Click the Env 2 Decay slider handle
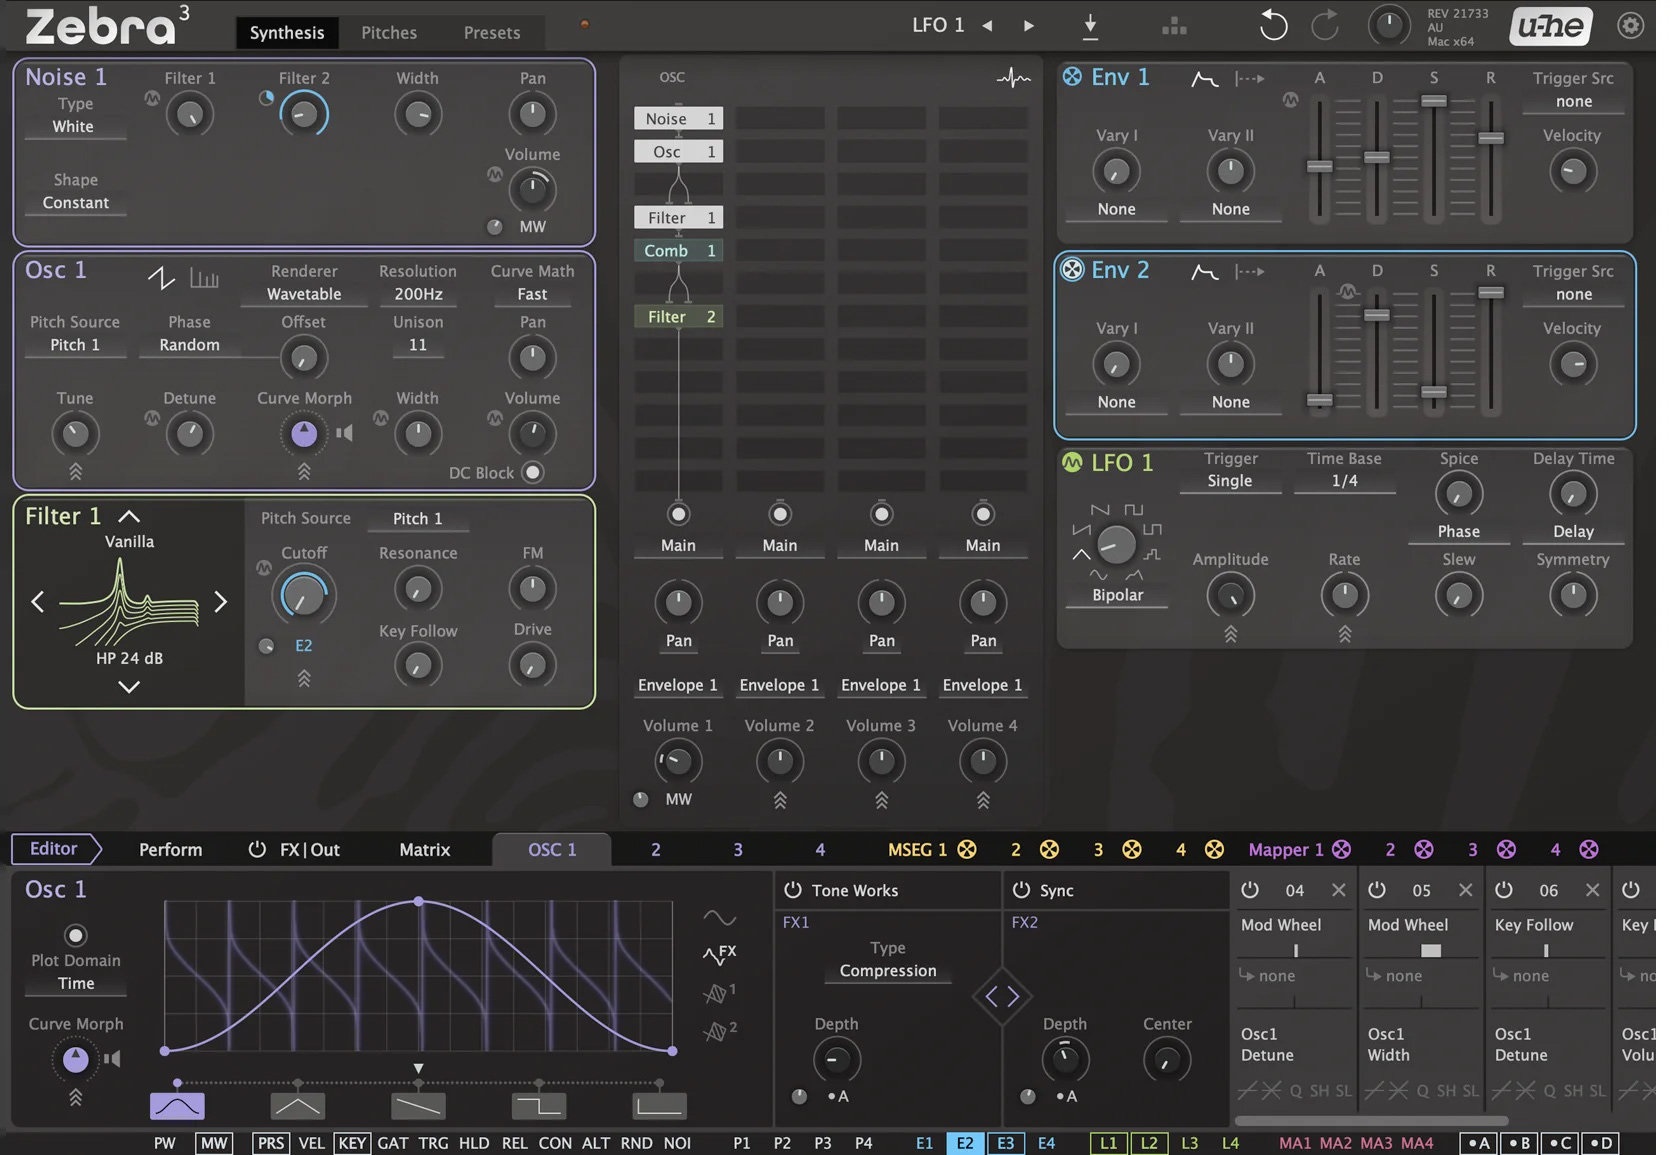 coord(1377,315)
